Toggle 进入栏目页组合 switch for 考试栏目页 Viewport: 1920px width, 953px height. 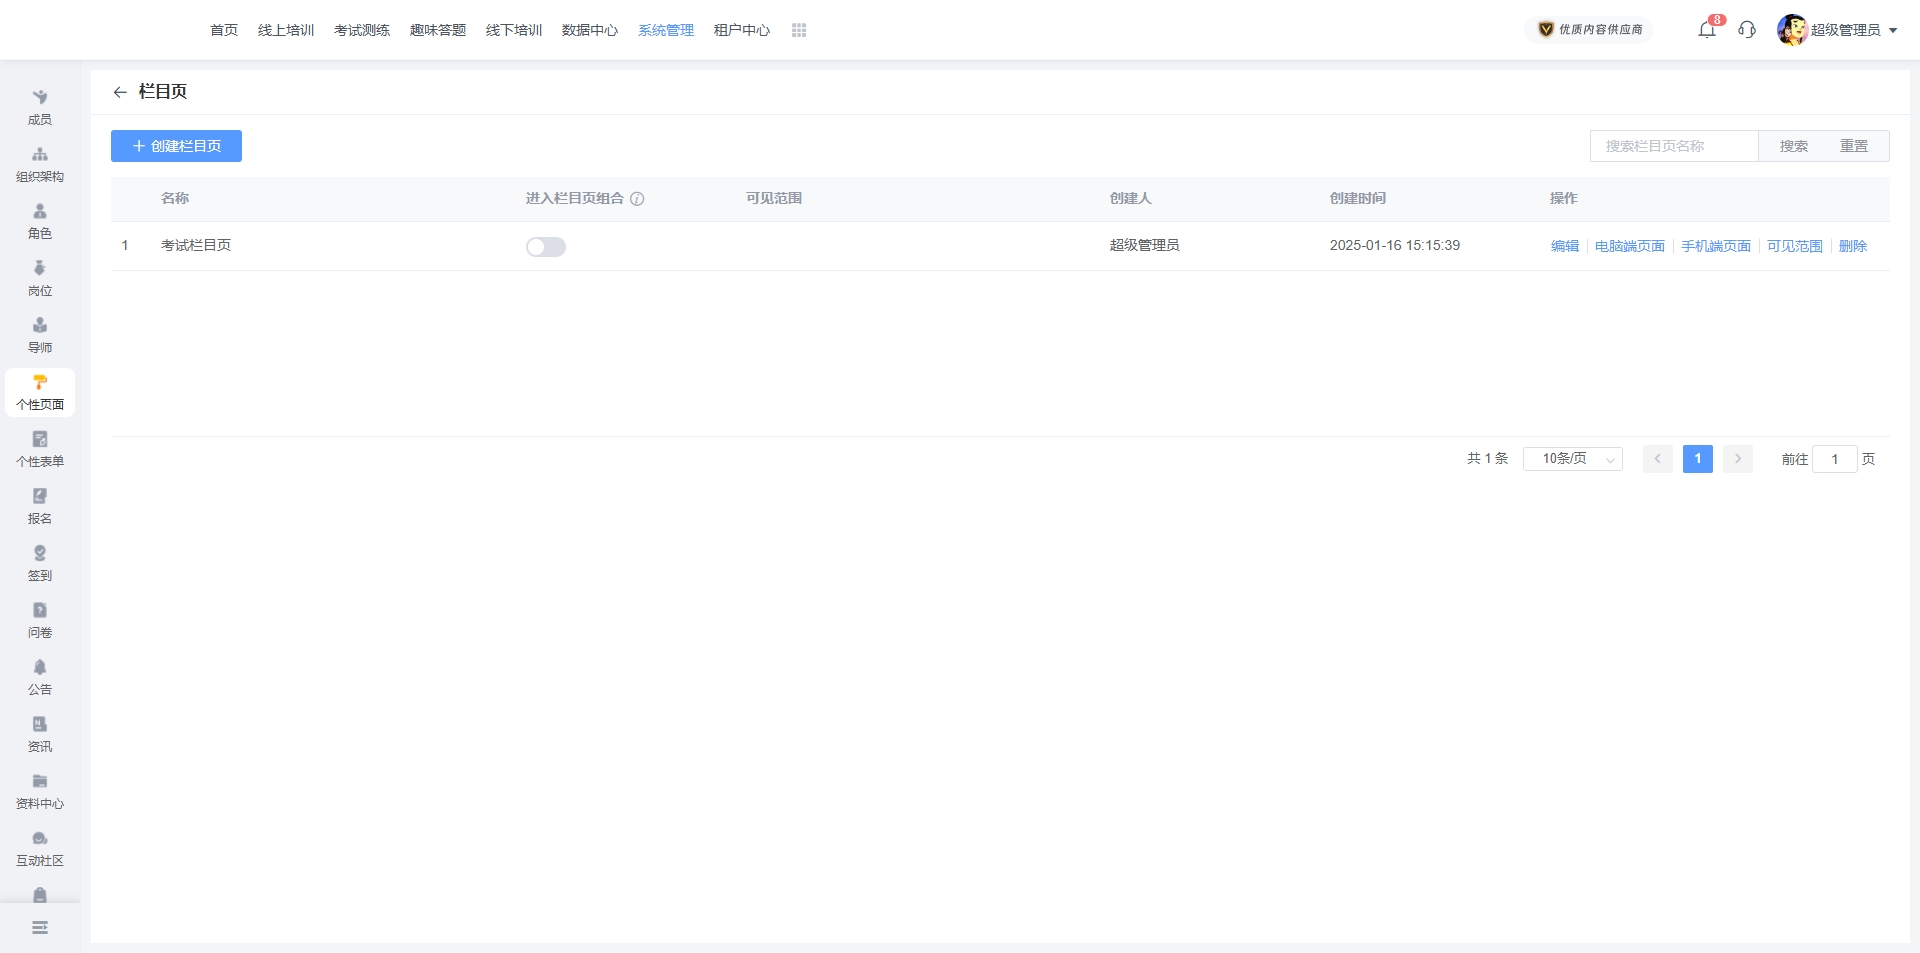(546, 247)
